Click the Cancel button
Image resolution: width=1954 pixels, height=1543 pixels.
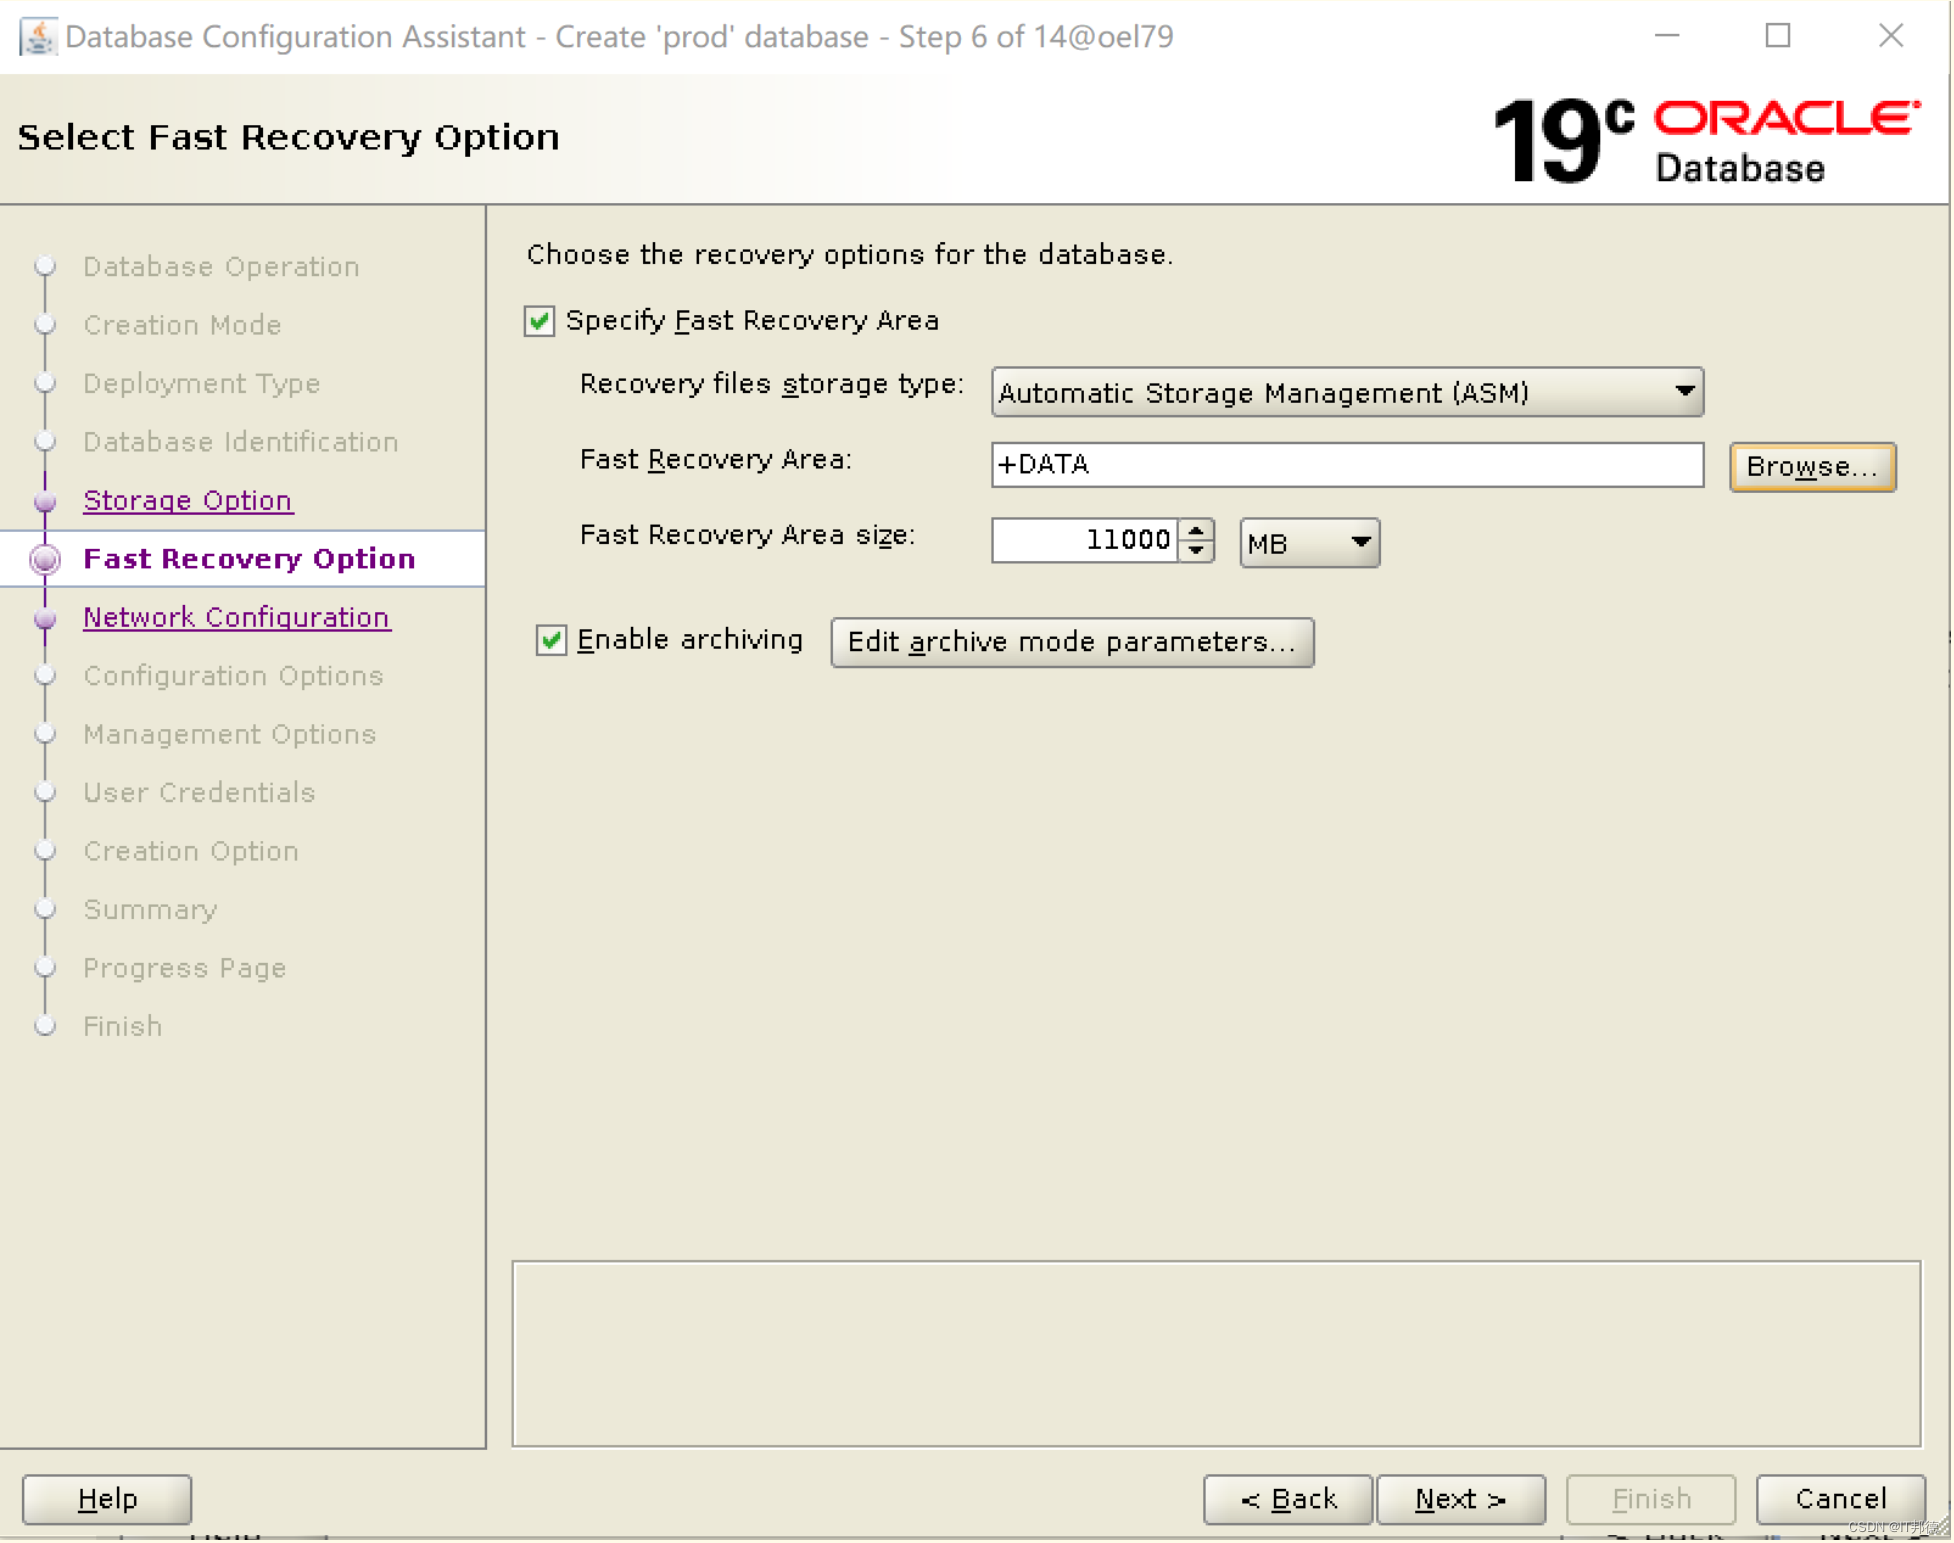(1841, 1498)
